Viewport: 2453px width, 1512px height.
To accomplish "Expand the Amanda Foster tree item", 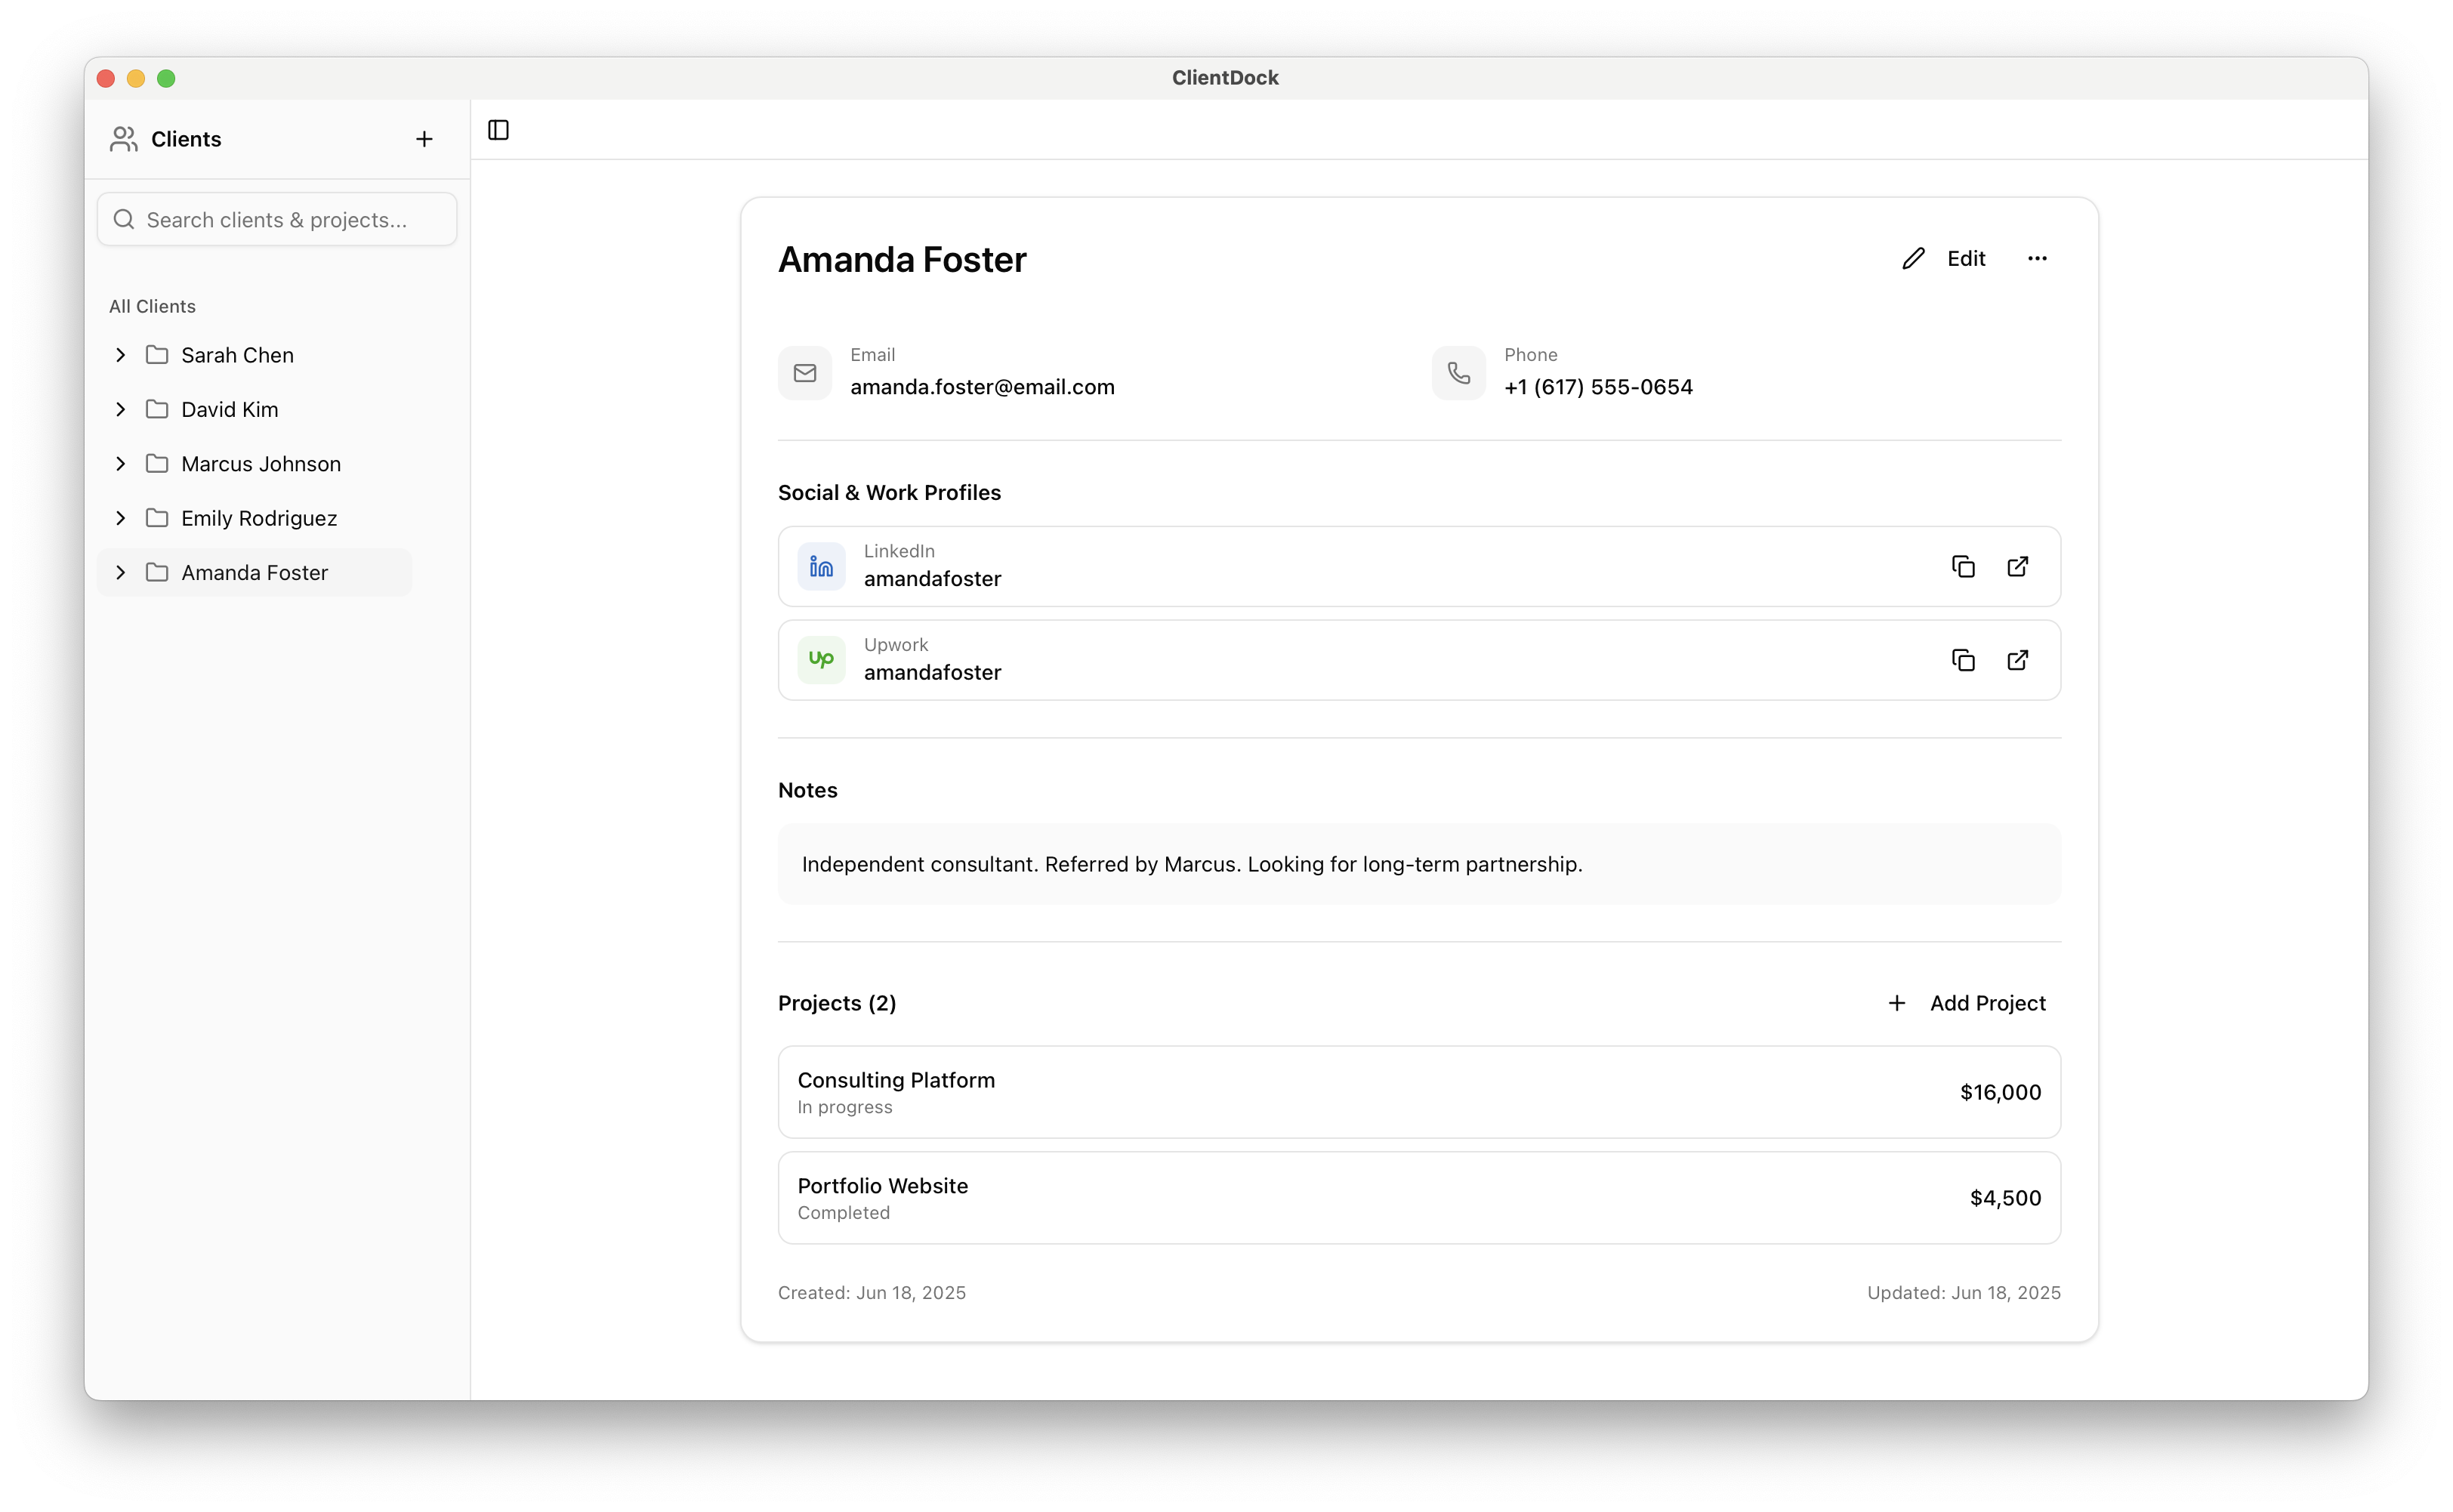I will (120, 572).
